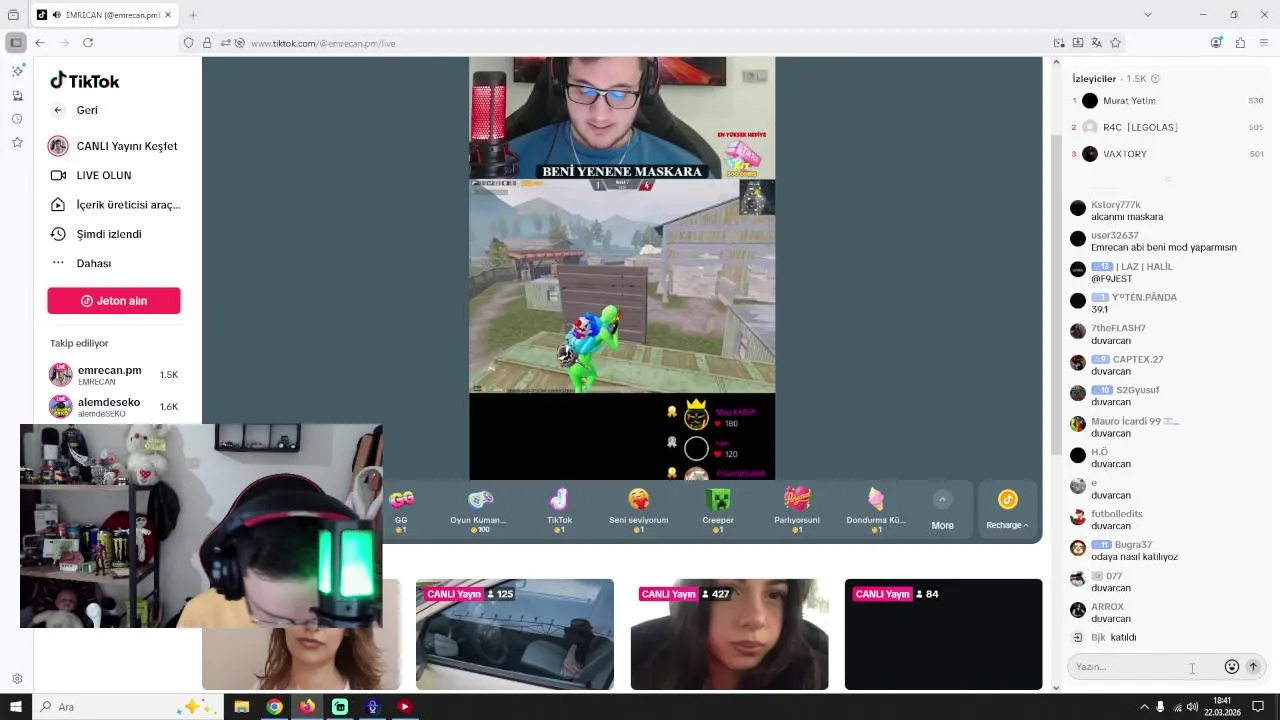
Task: Click the Jeton alın button
Action: pos(114,301)
